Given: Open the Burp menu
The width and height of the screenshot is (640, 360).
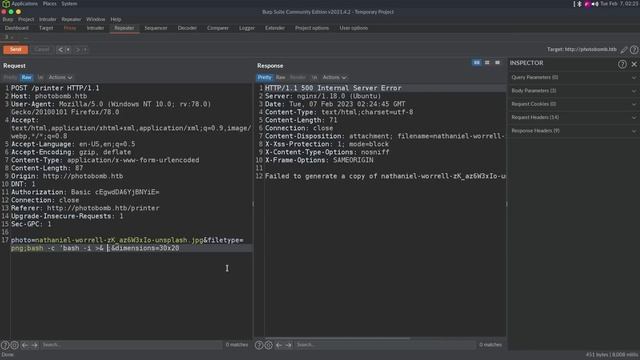Looking at the screenshot, I should [x=8, y=19].
